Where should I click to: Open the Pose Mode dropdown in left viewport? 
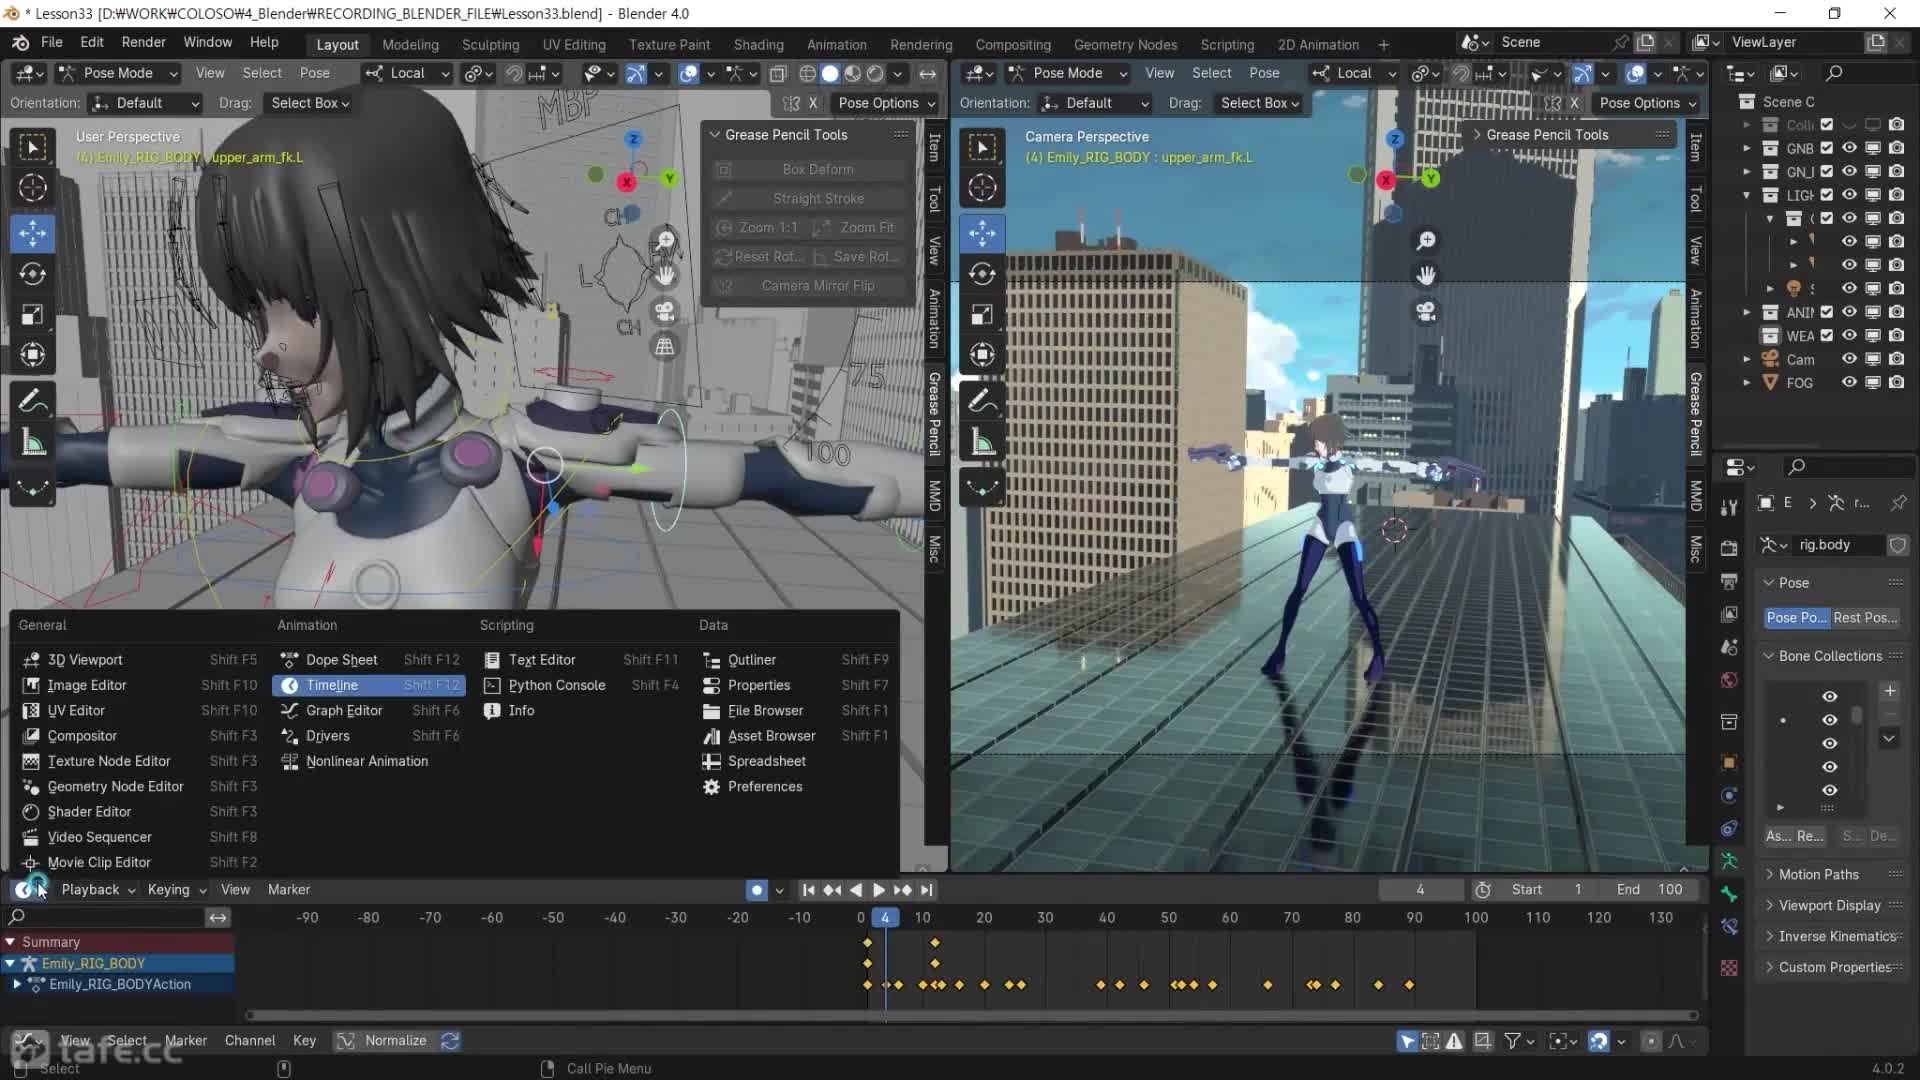pyautogui.click(x=118, y=73)
